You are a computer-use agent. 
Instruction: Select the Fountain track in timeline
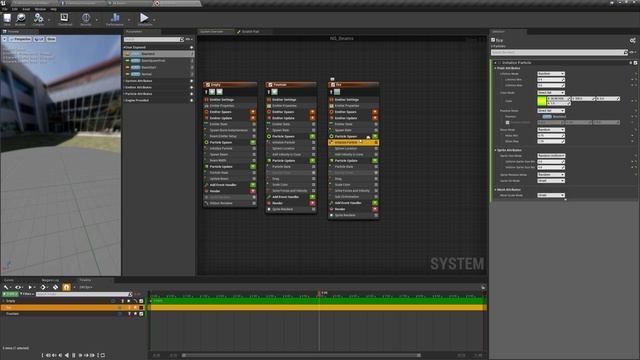(x=72, y=314)
